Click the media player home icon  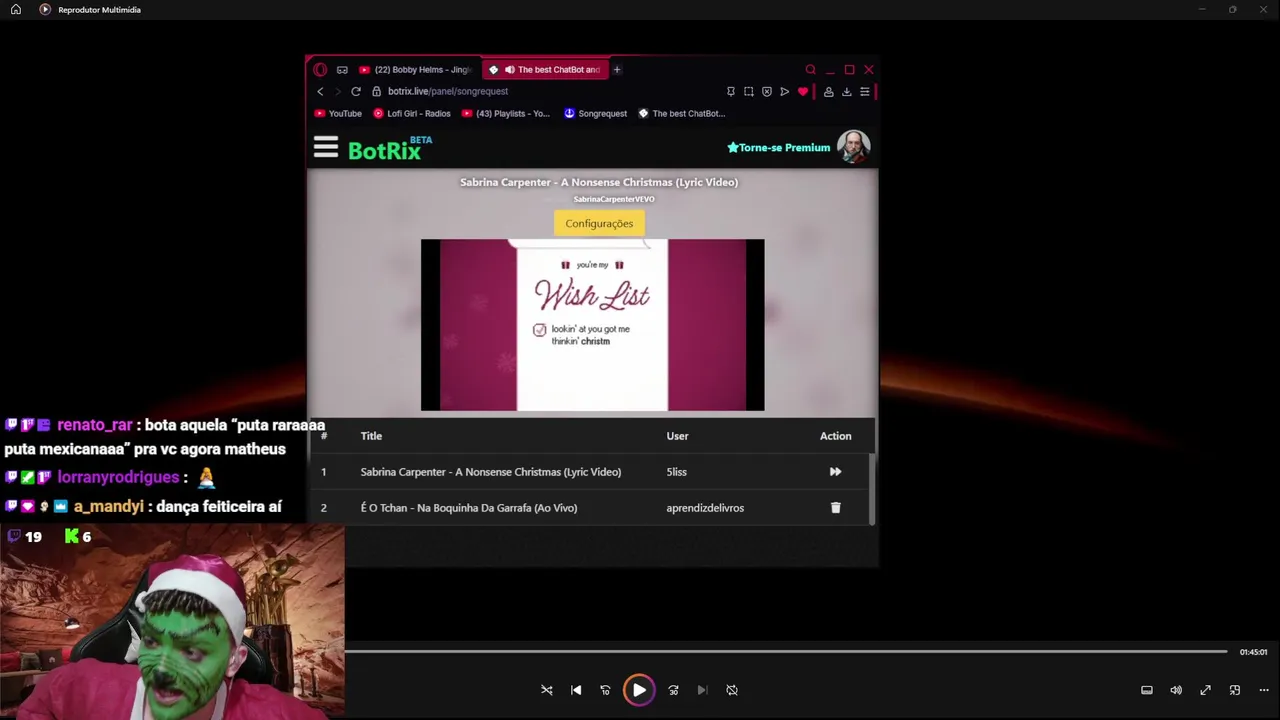[x=16, y=9]
